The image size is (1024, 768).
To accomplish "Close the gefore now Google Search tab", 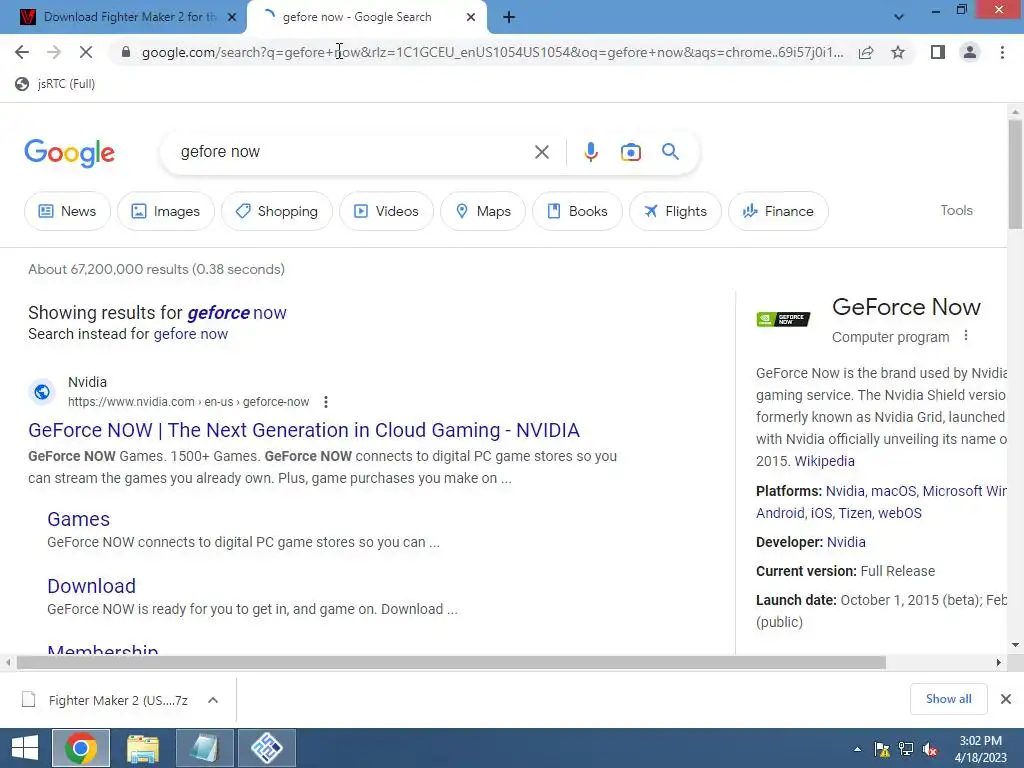I will (x=471, y=18).
